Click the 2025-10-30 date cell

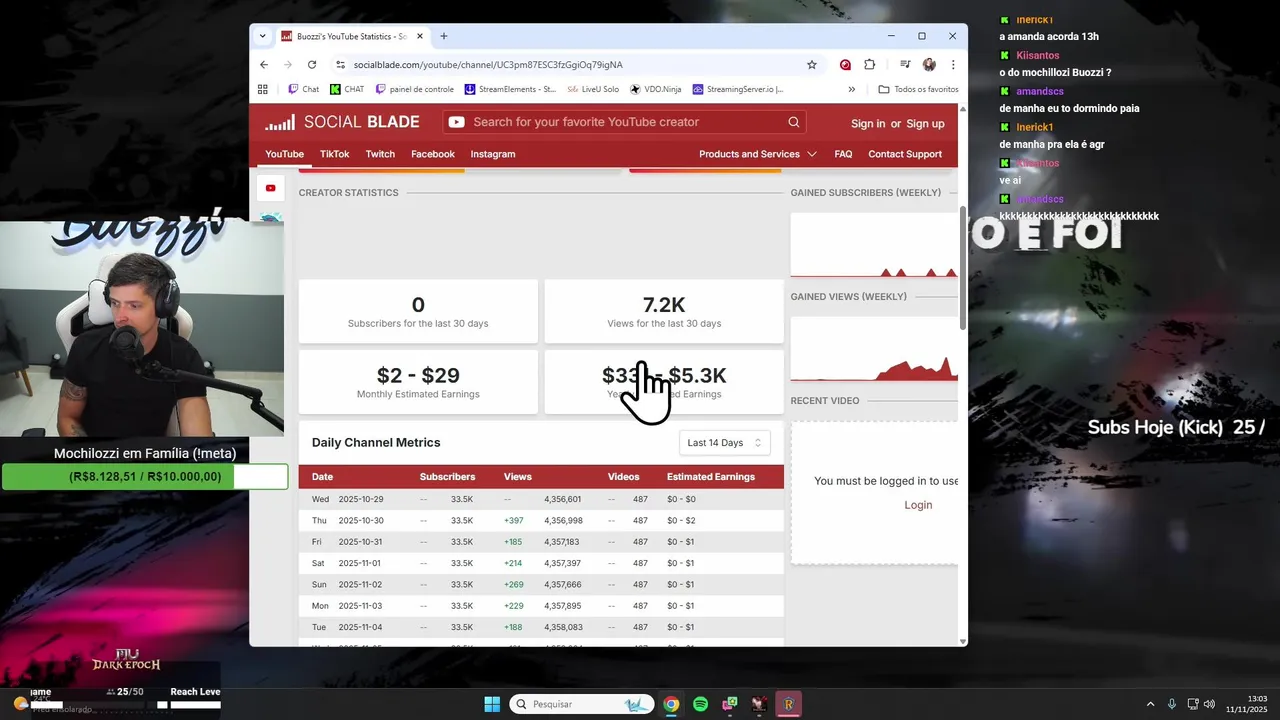click(x=361, y=521)
